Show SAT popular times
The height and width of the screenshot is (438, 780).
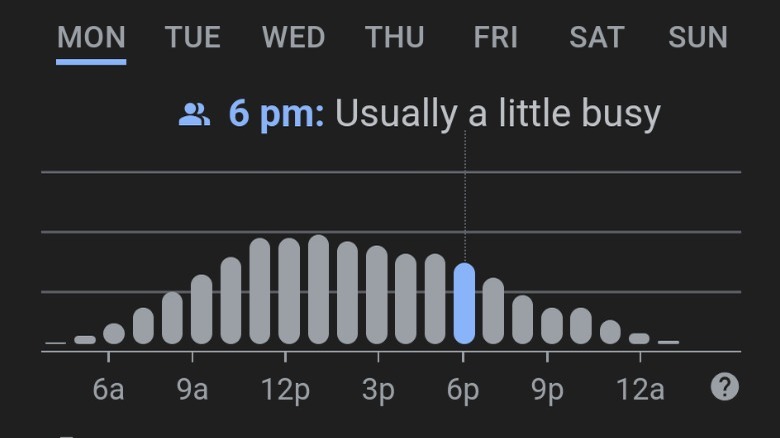tap(596, 38)
